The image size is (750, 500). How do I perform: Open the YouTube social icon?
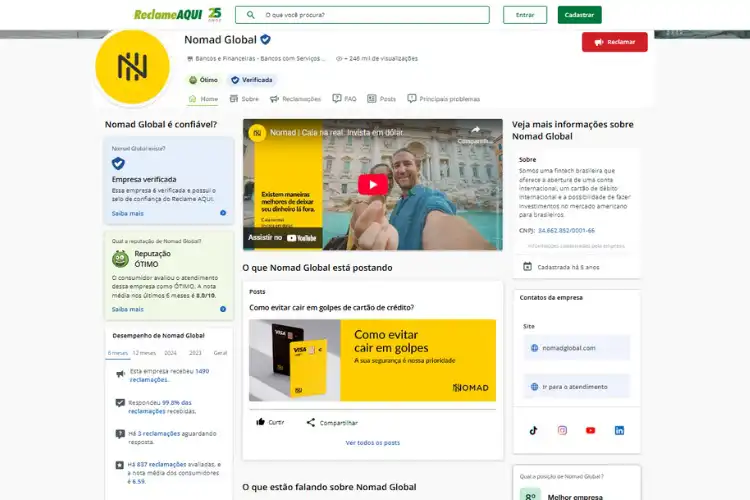(591, 430)
